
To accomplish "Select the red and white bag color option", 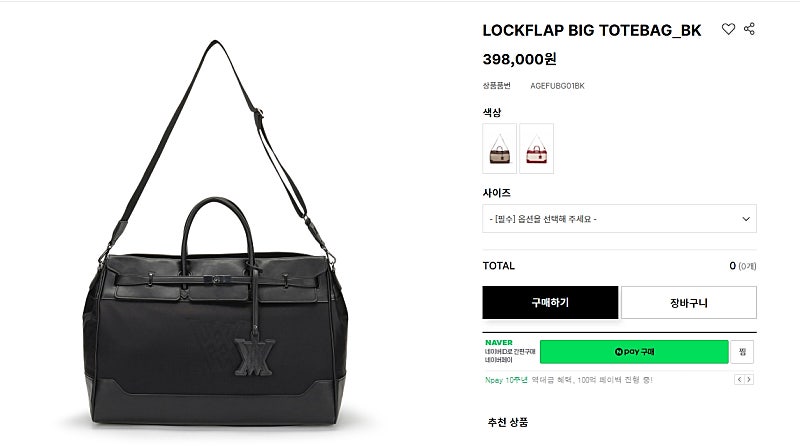I will [x=536, y=148].
